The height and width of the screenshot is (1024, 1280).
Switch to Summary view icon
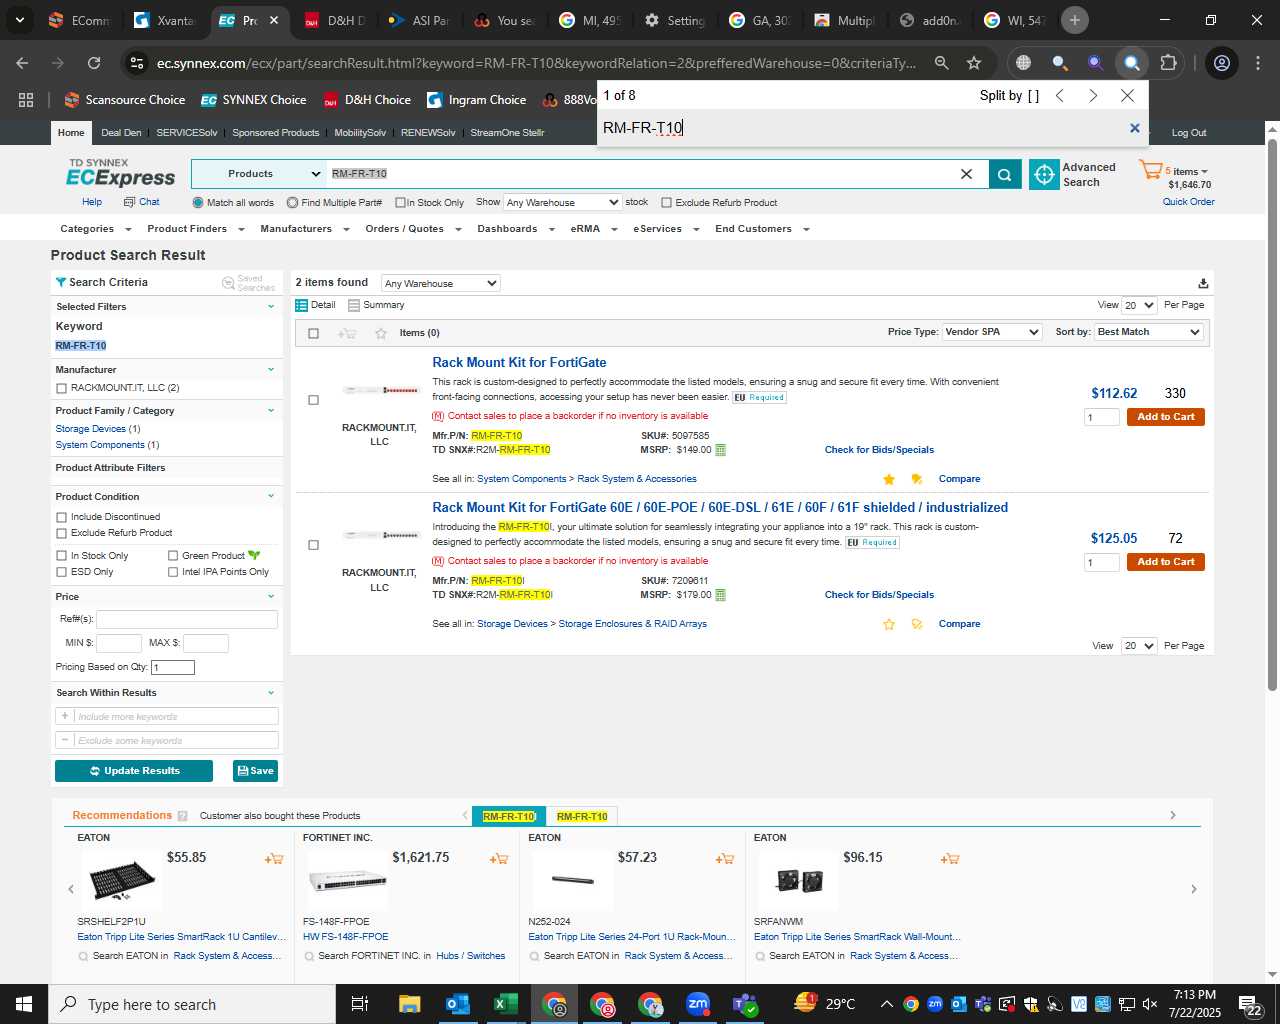click(353, 305)
